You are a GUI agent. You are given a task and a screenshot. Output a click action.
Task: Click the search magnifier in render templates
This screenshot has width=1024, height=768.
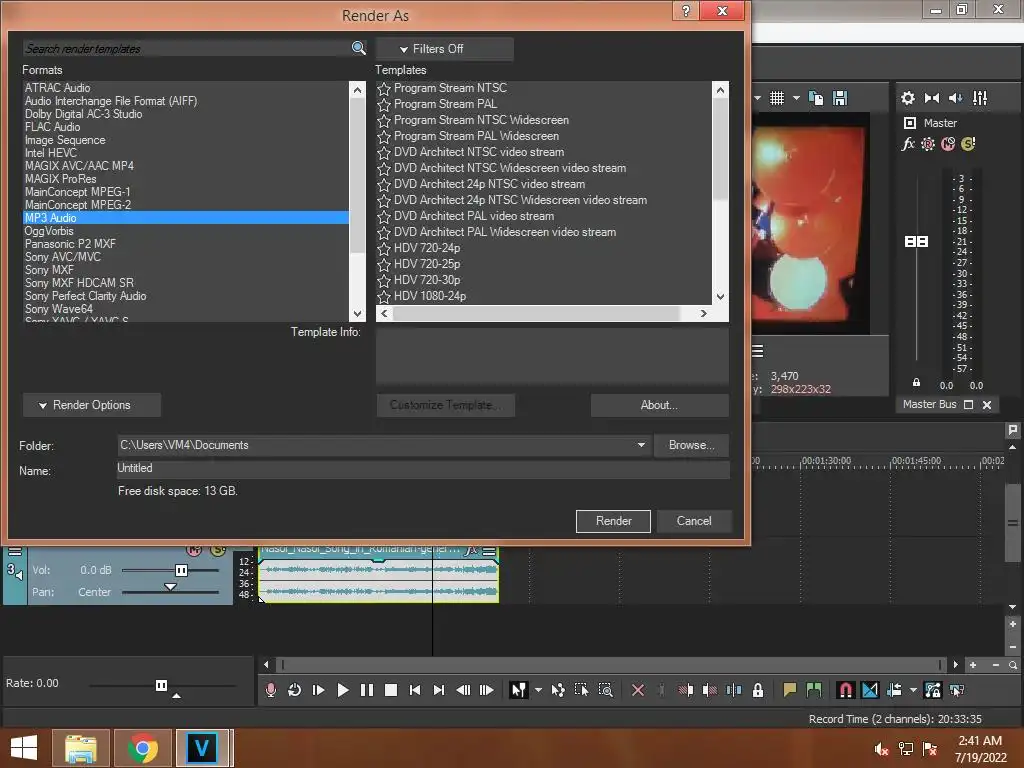(x=359, y=48)
